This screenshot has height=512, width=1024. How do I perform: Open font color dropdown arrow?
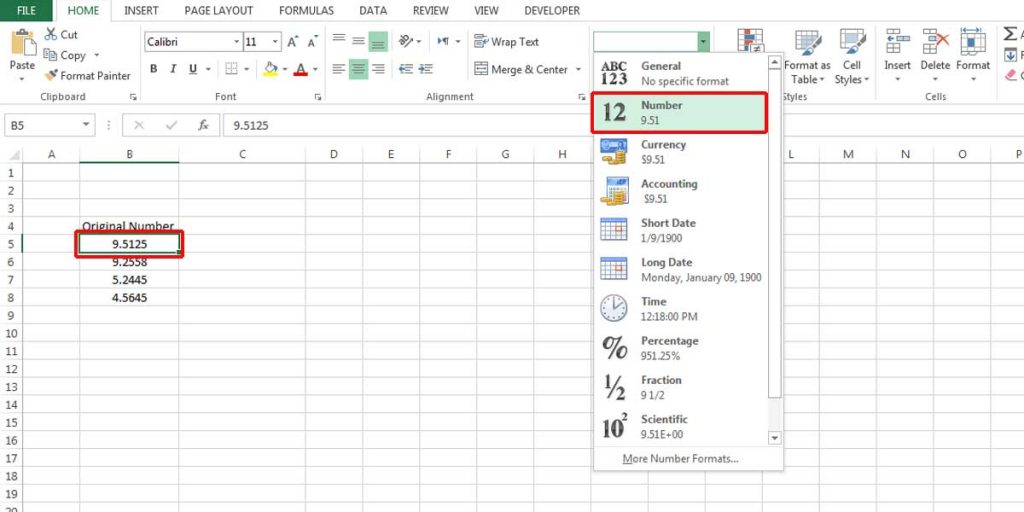click(315, 69)
